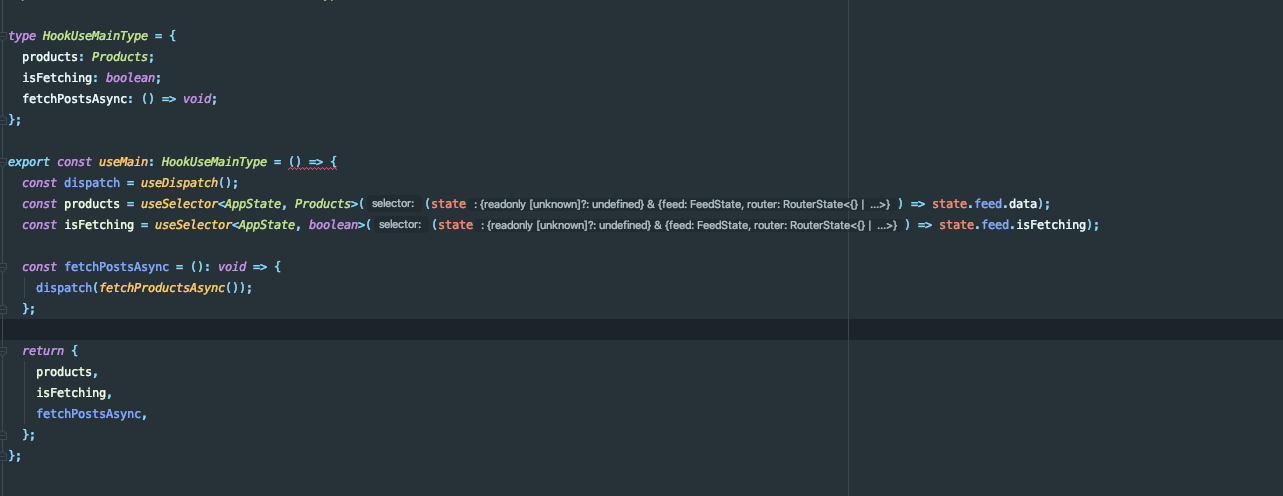1283x496 pixels.
Task: Click fetchPostsAsync in the return object
Action: 91,414
